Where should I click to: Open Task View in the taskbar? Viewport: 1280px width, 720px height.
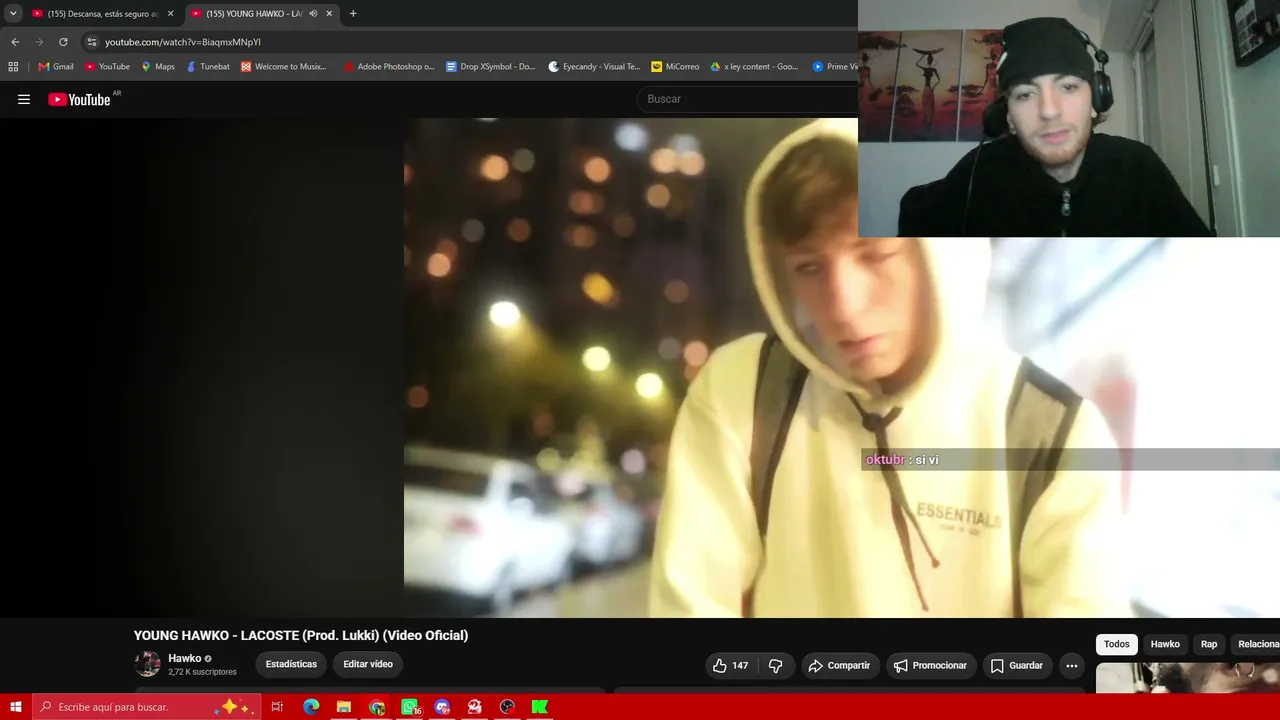pos(277,707)
